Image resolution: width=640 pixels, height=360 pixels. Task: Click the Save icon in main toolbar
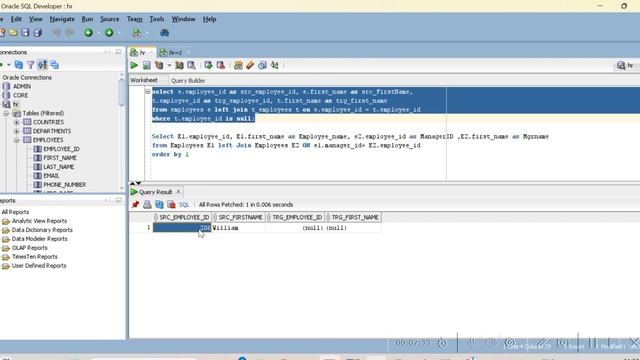pyautogui.click(x=25, y=33)
